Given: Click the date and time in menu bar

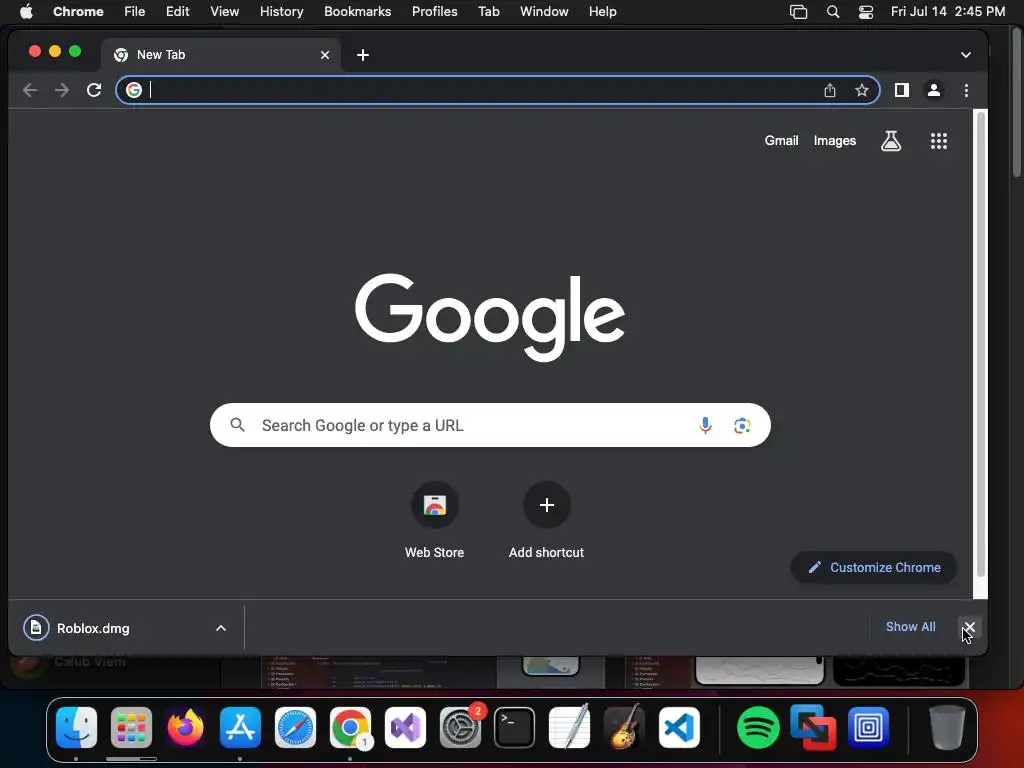Looking at the screenshot, I should pyautogui.click(x=948, y=12).
